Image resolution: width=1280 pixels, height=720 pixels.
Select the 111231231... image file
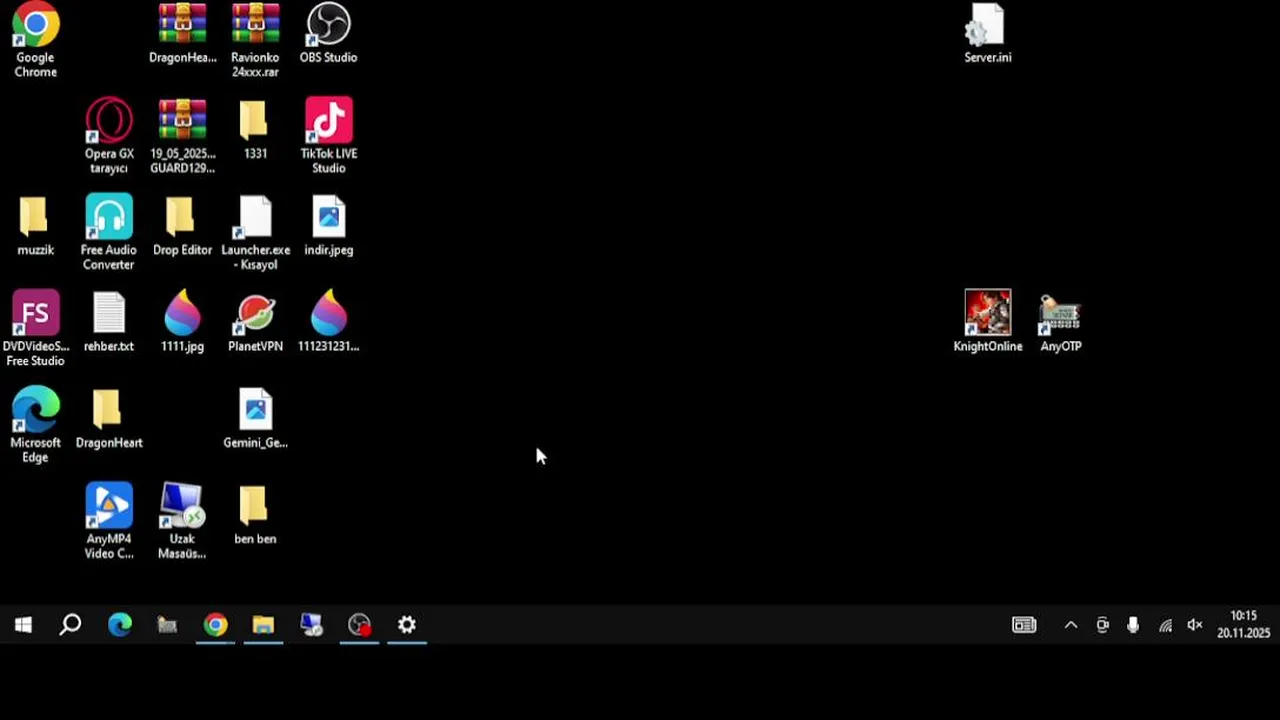328,322
